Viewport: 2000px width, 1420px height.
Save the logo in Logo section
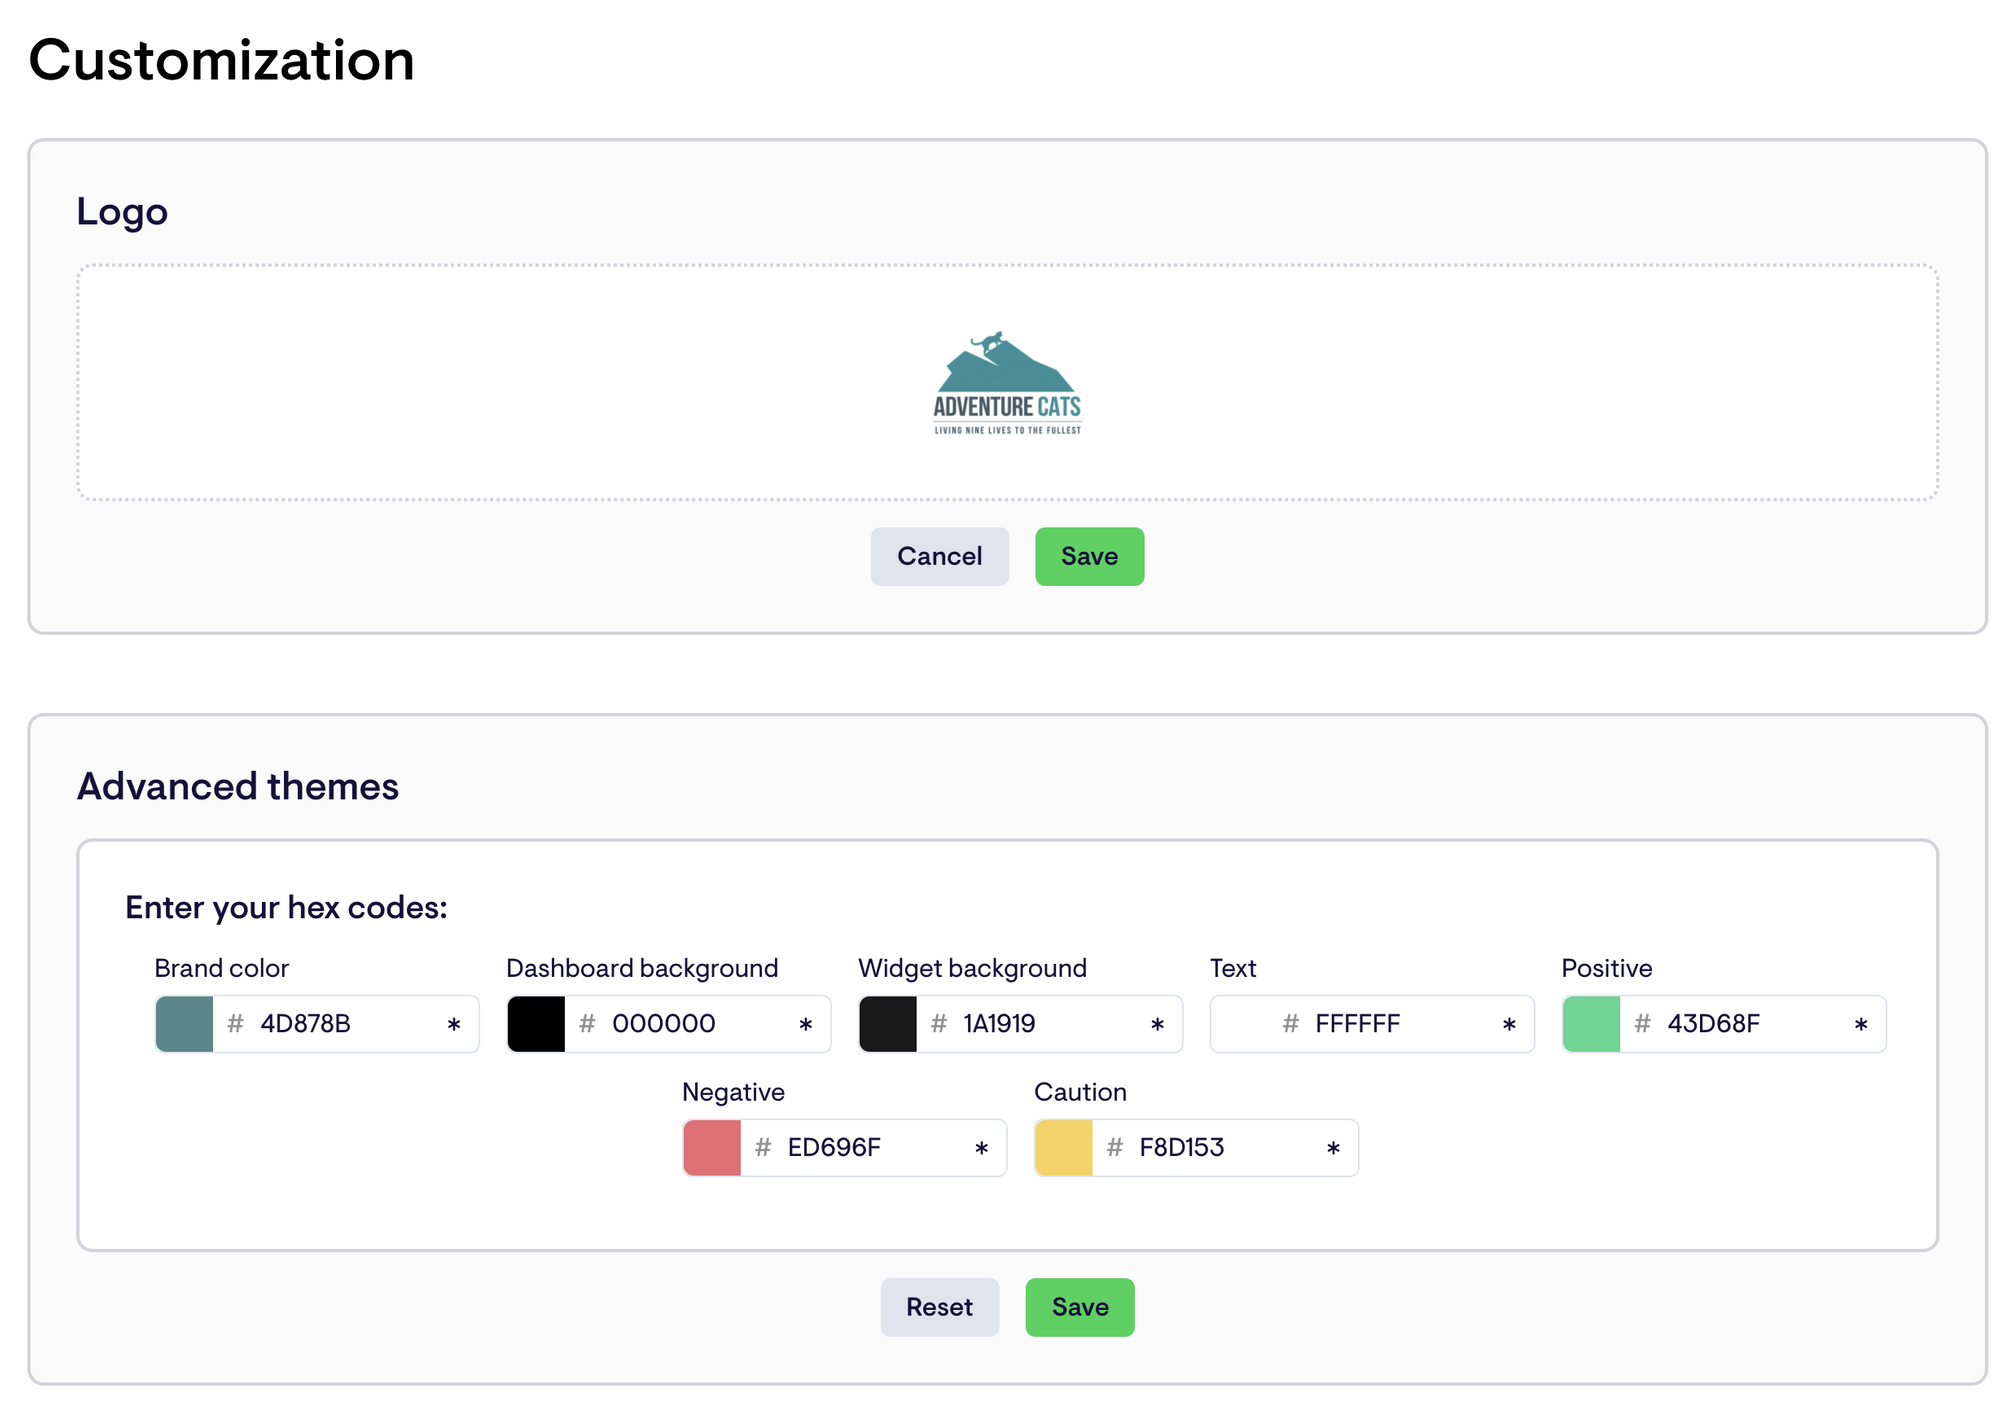[x=1089, y=556]
